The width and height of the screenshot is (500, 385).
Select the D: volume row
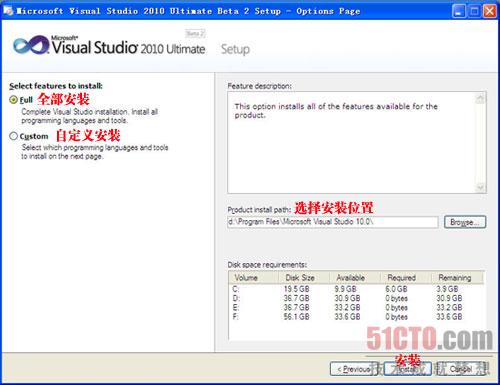click(356, 298)
